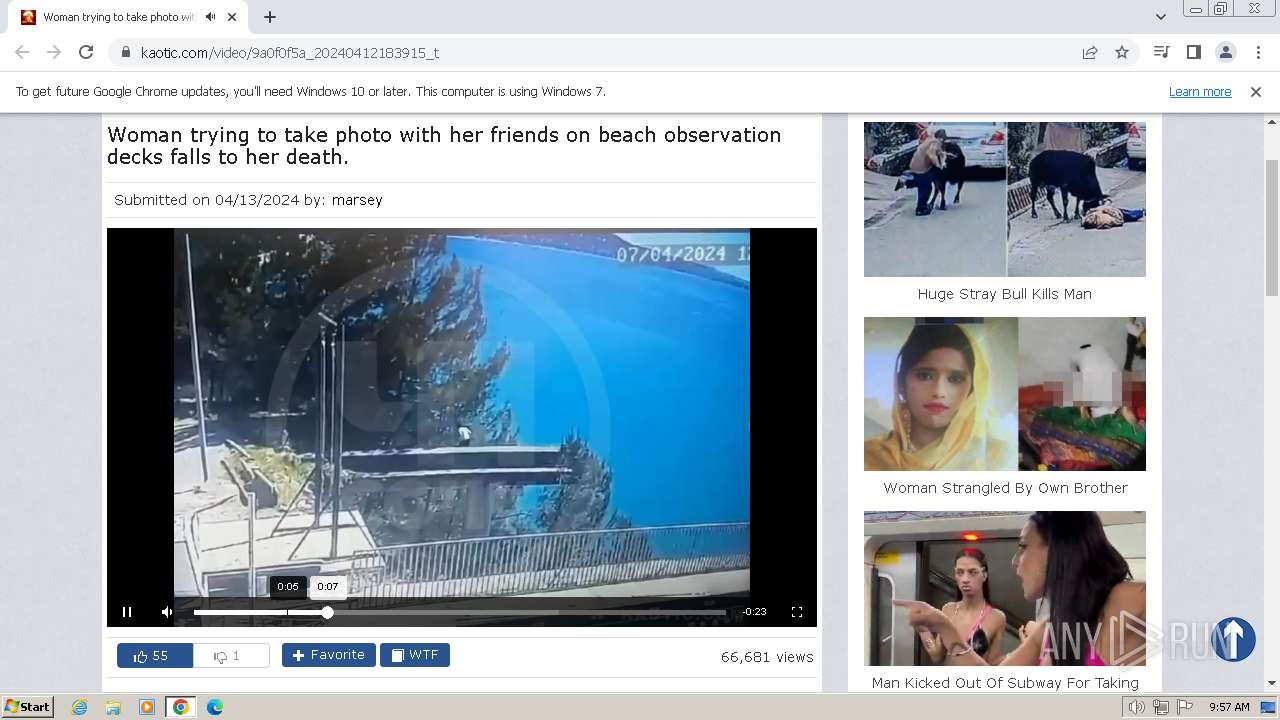Open Windows Media Player from taskbar

[x=147, y=707]
